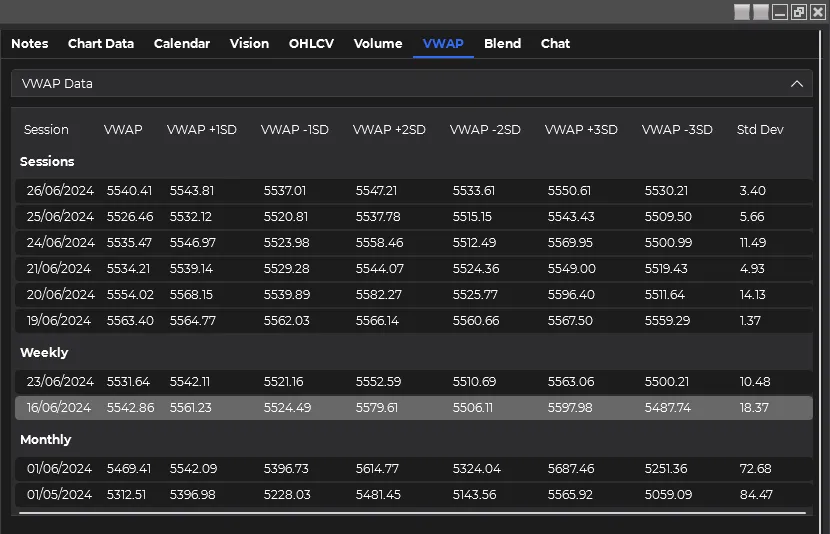
Task: Click the restore window icon
Action: point(799,12)
